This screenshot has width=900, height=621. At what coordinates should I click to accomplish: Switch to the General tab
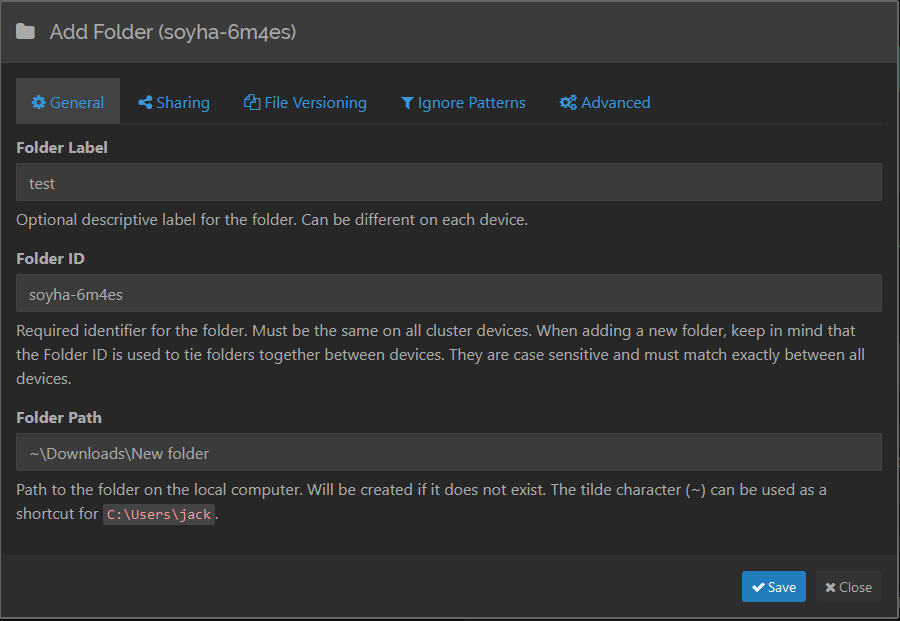click(x=68, y=102)
